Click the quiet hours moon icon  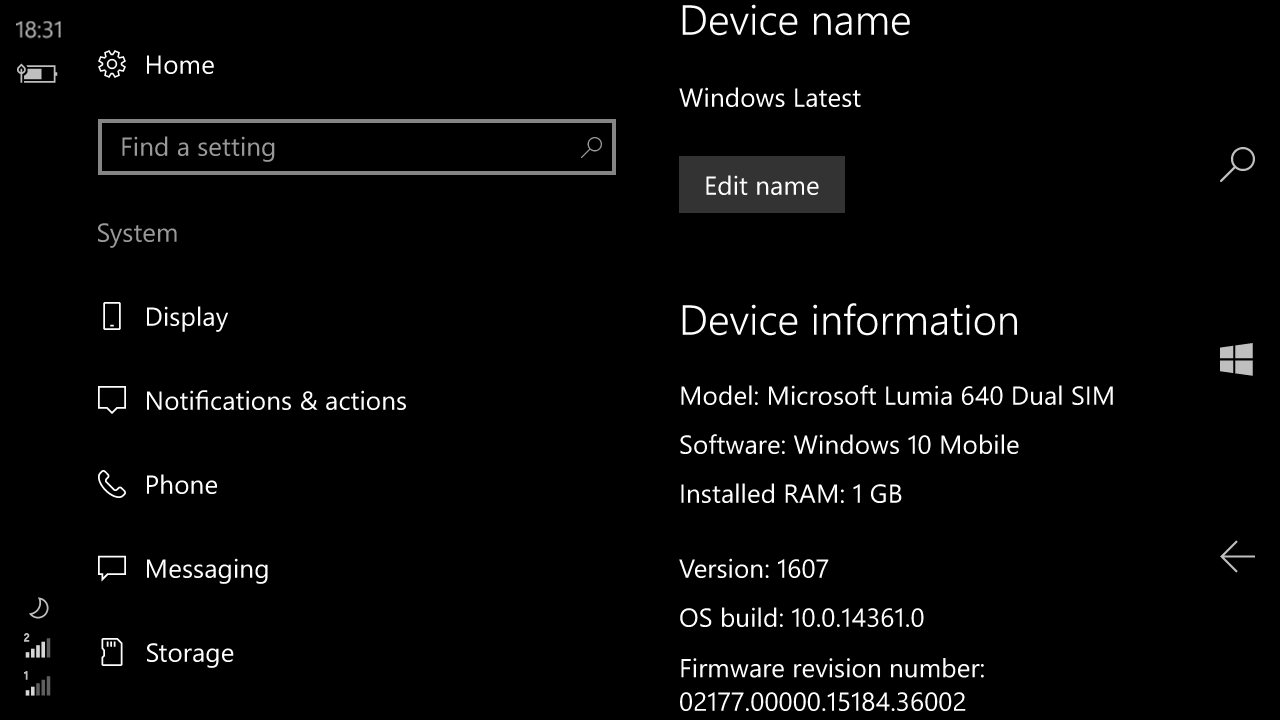point(37,607)
